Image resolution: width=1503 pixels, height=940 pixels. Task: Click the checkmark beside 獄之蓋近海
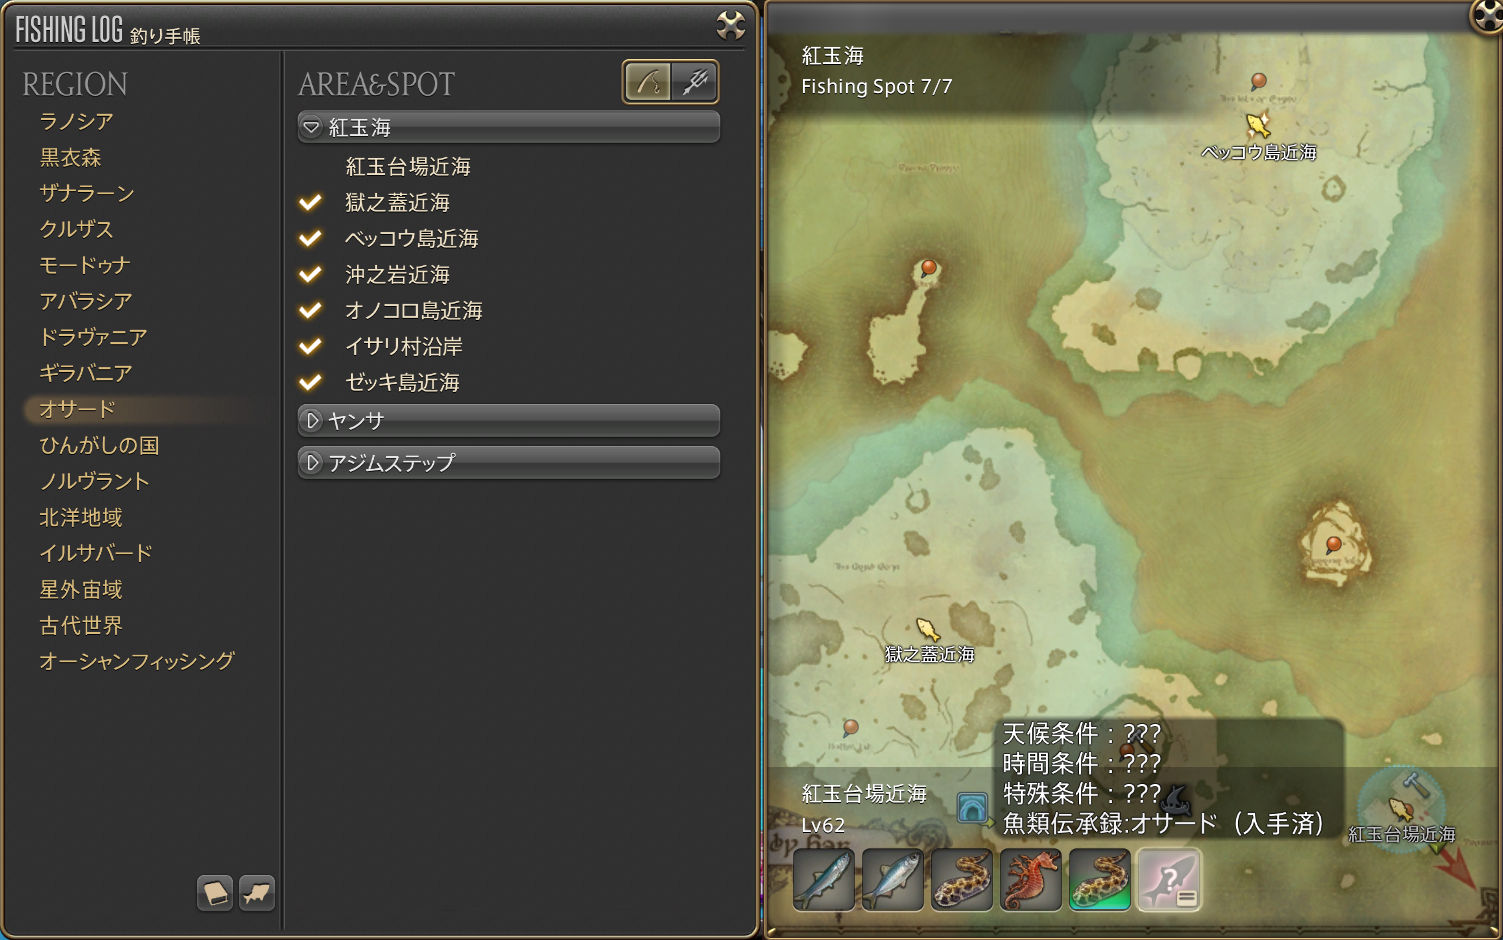coord(311,202)
